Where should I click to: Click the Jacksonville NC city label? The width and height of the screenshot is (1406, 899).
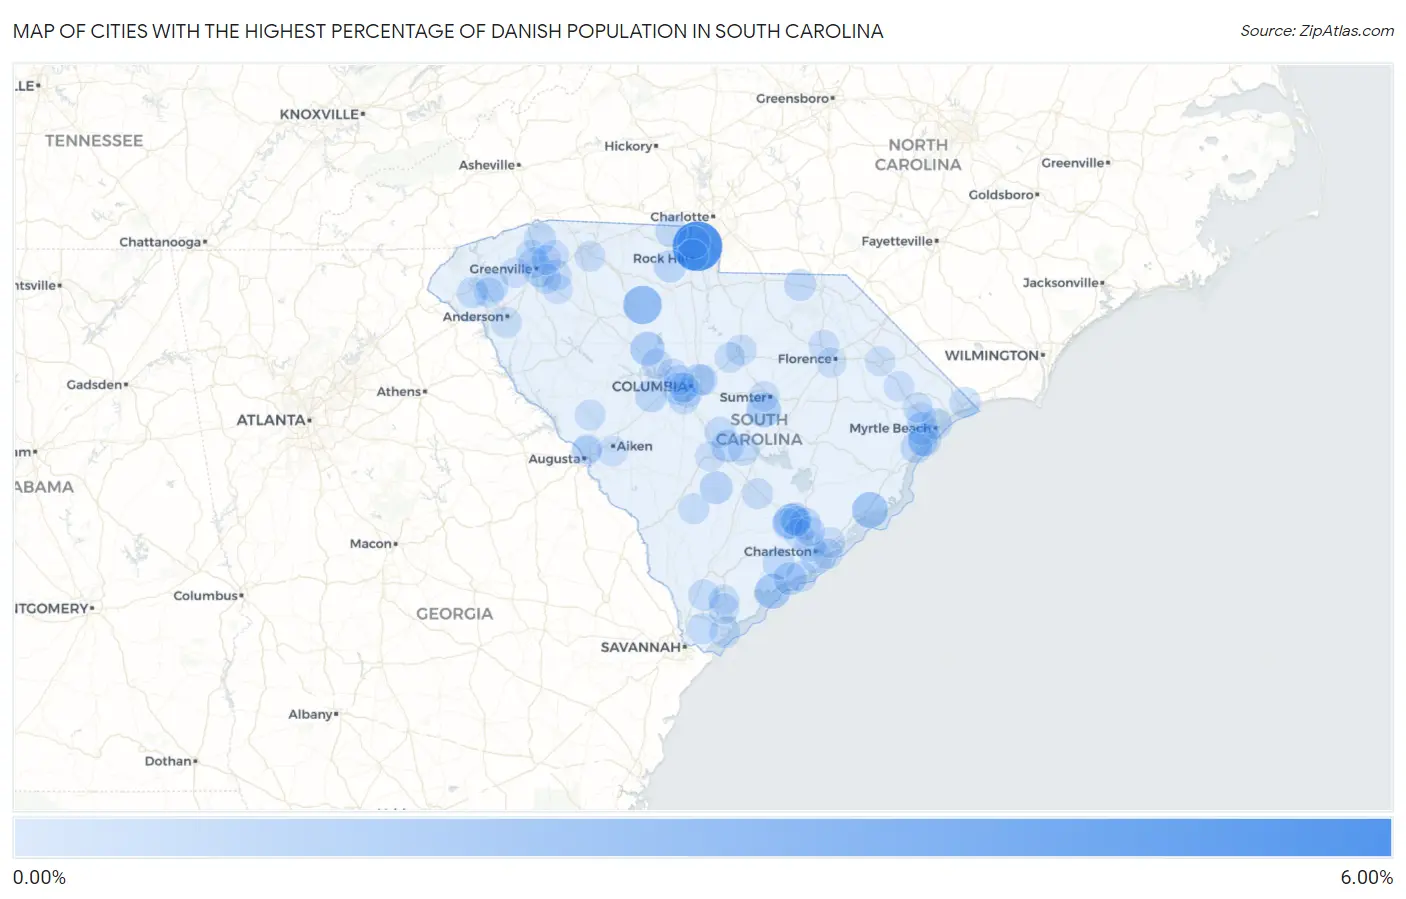click(1063, 283)
